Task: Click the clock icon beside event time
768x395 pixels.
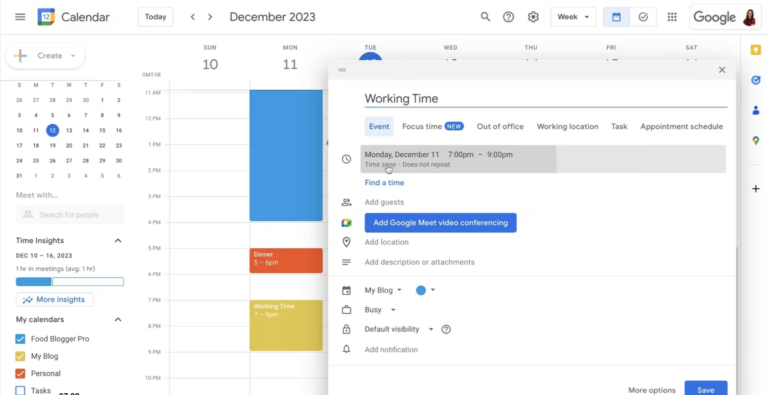Action: (x=346, y=159)
